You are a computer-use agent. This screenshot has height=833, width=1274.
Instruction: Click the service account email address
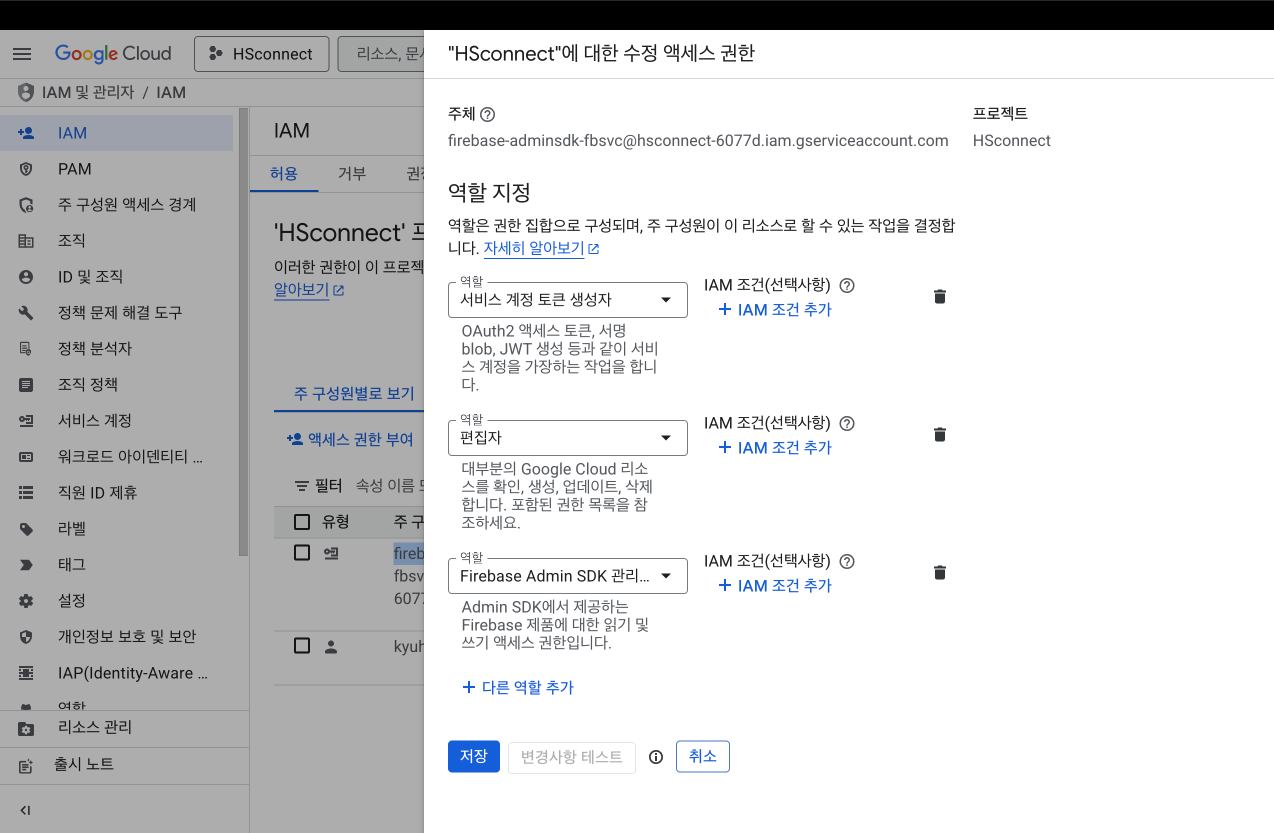click(698, 141)
